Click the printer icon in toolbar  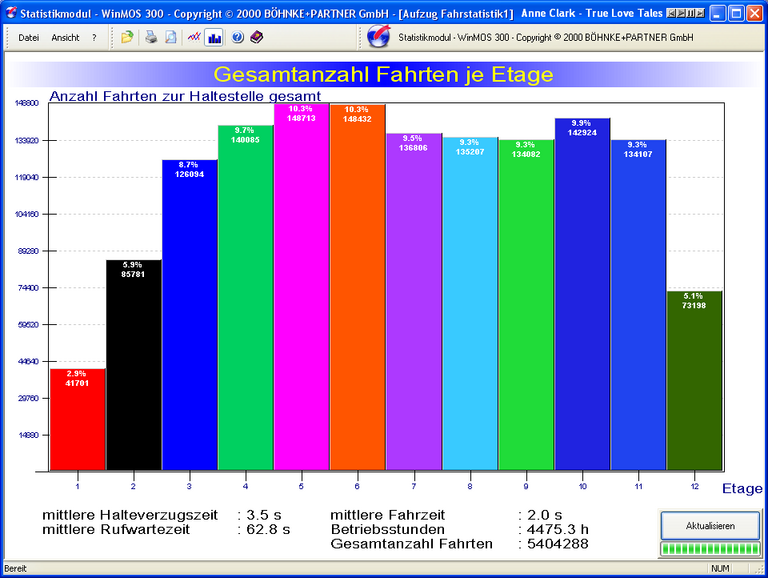pyautogui.click(x=150, y=37)
